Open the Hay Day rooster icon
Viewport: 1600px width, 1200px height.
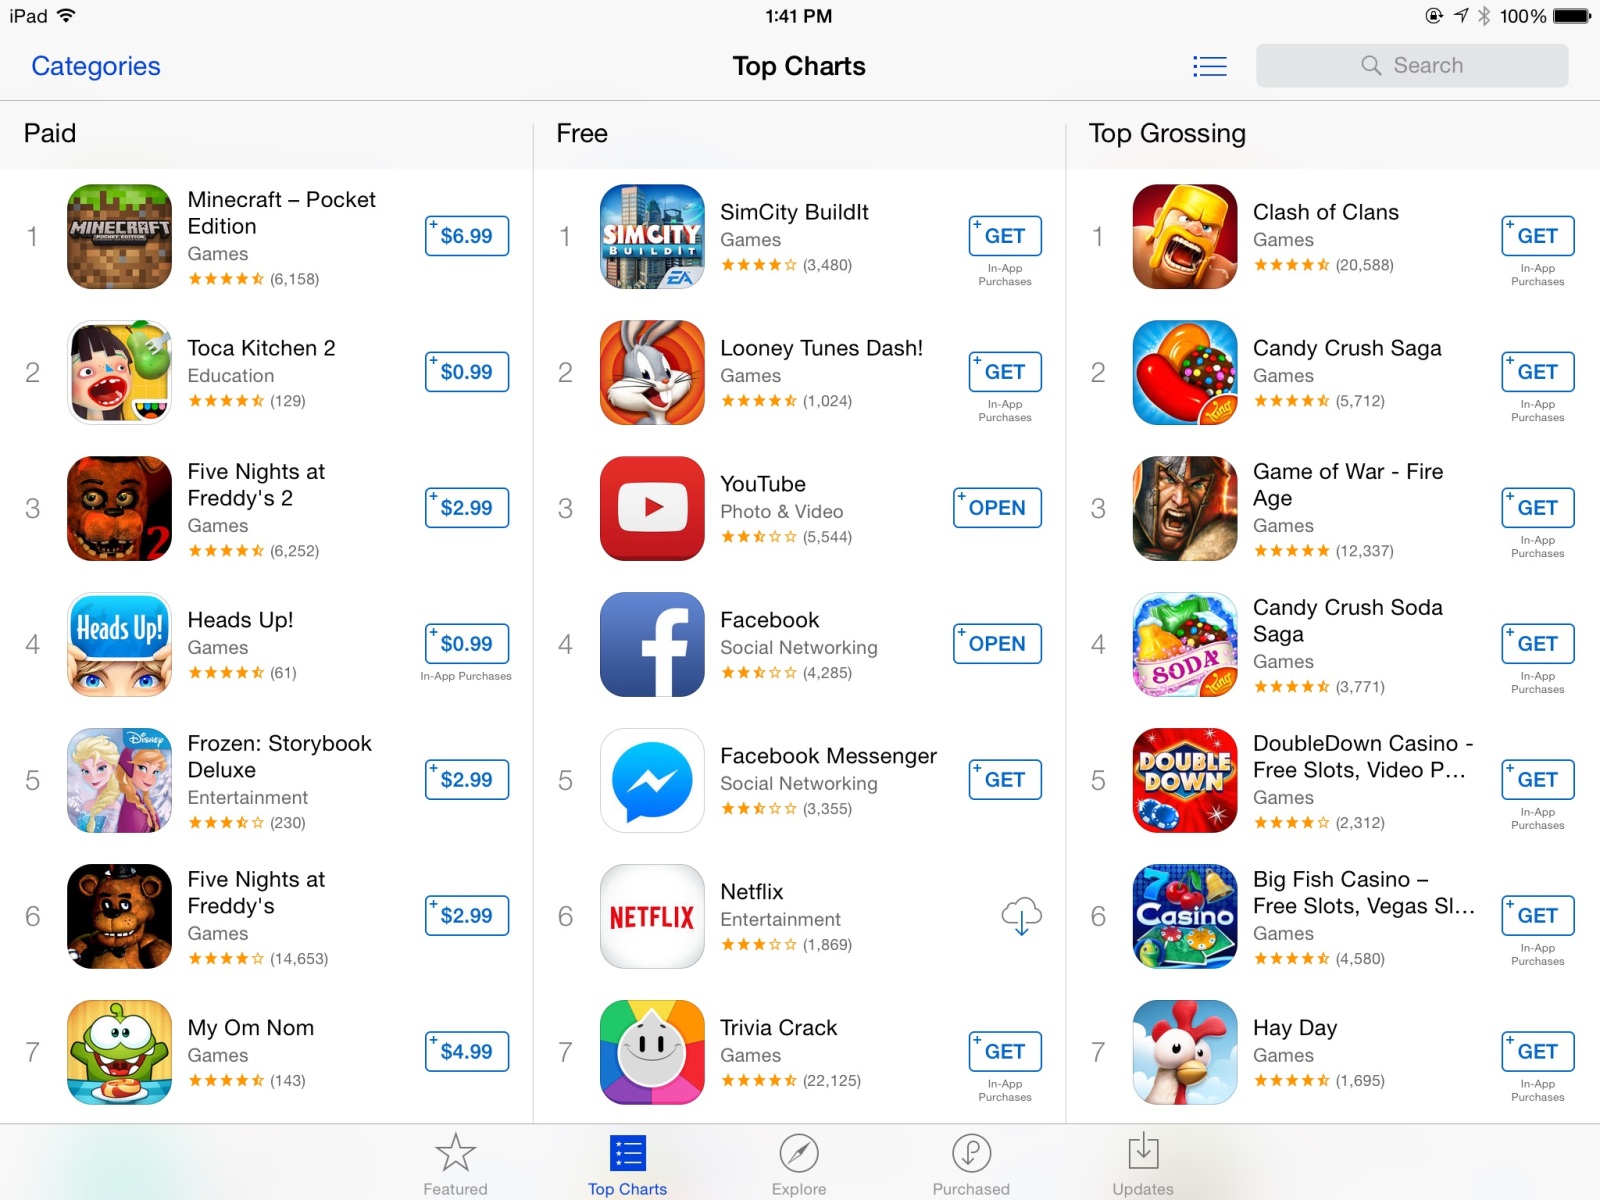(x=1185, y=1052)
